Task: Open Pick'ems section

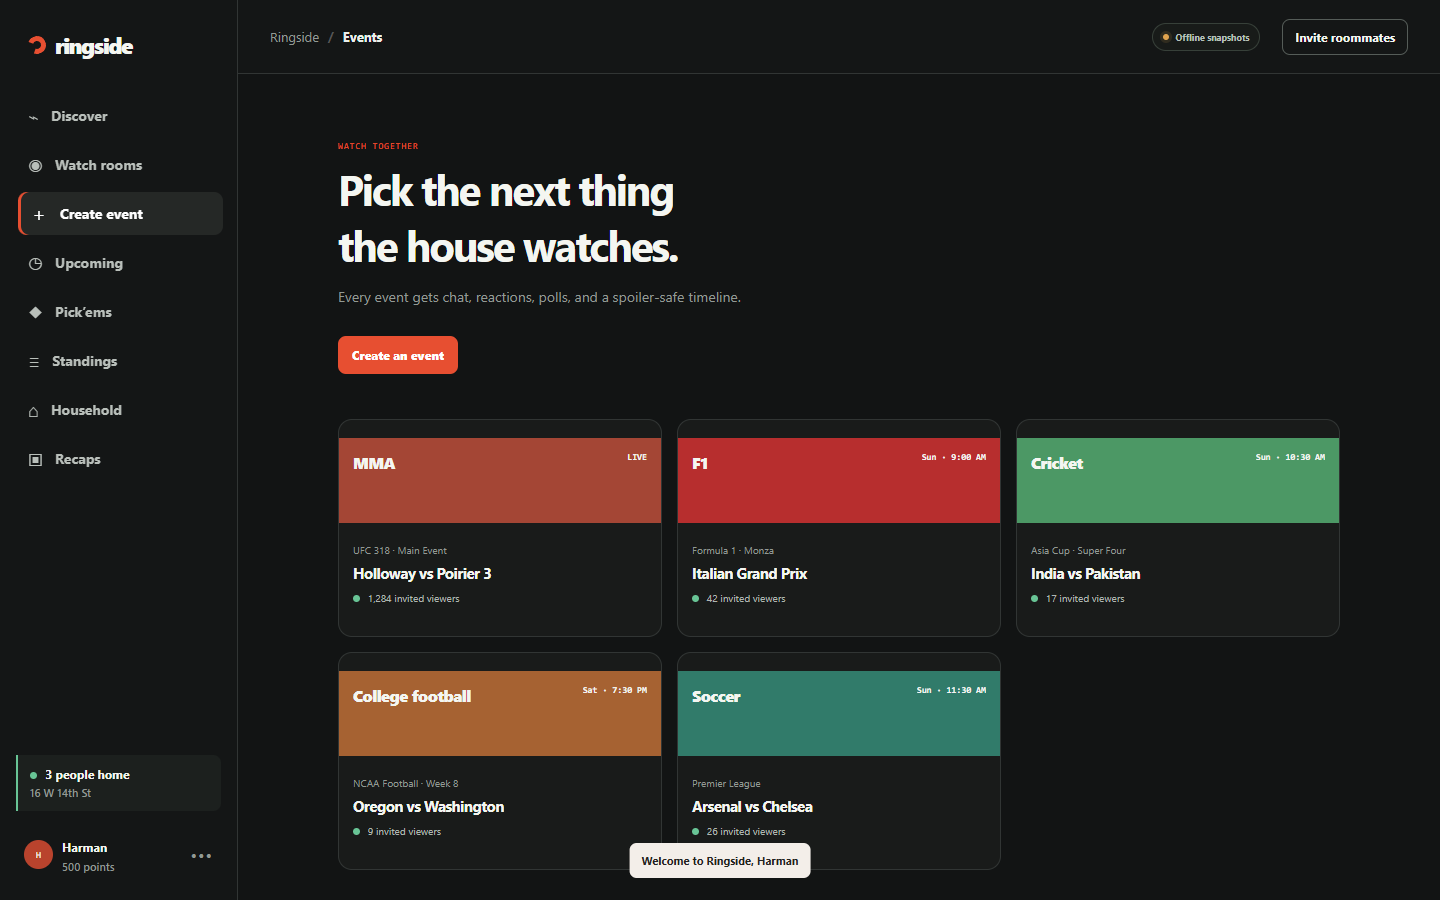Action: tap(120, 312)
